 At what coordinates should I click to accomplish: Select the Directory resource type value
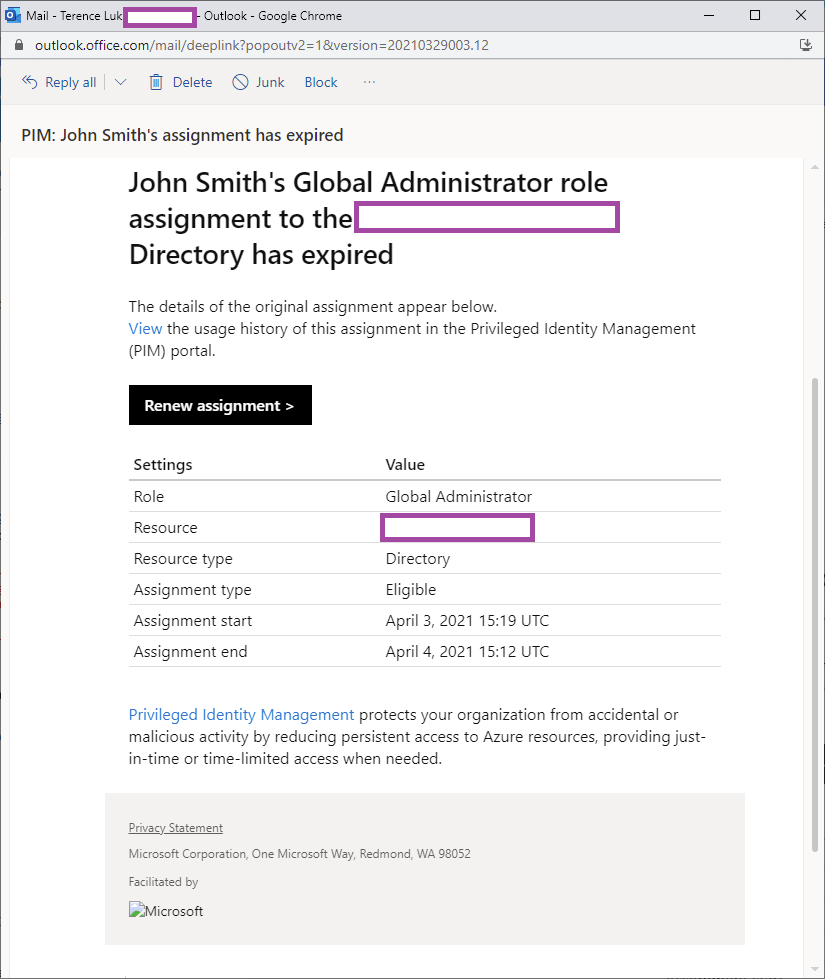418,559
